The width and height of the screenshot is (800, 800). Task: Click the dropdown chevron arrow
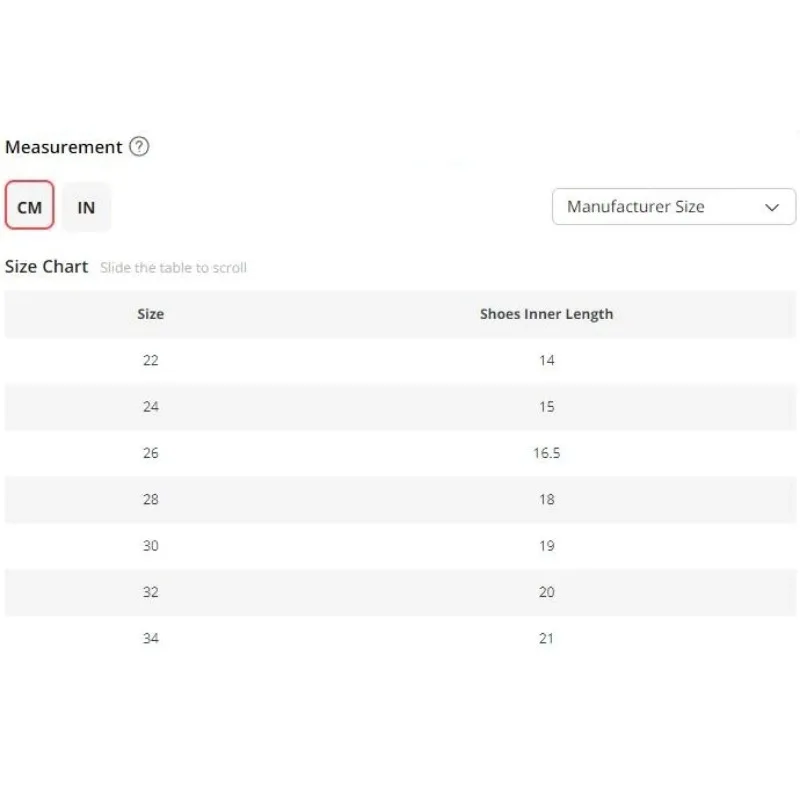(x=772, y=207)
